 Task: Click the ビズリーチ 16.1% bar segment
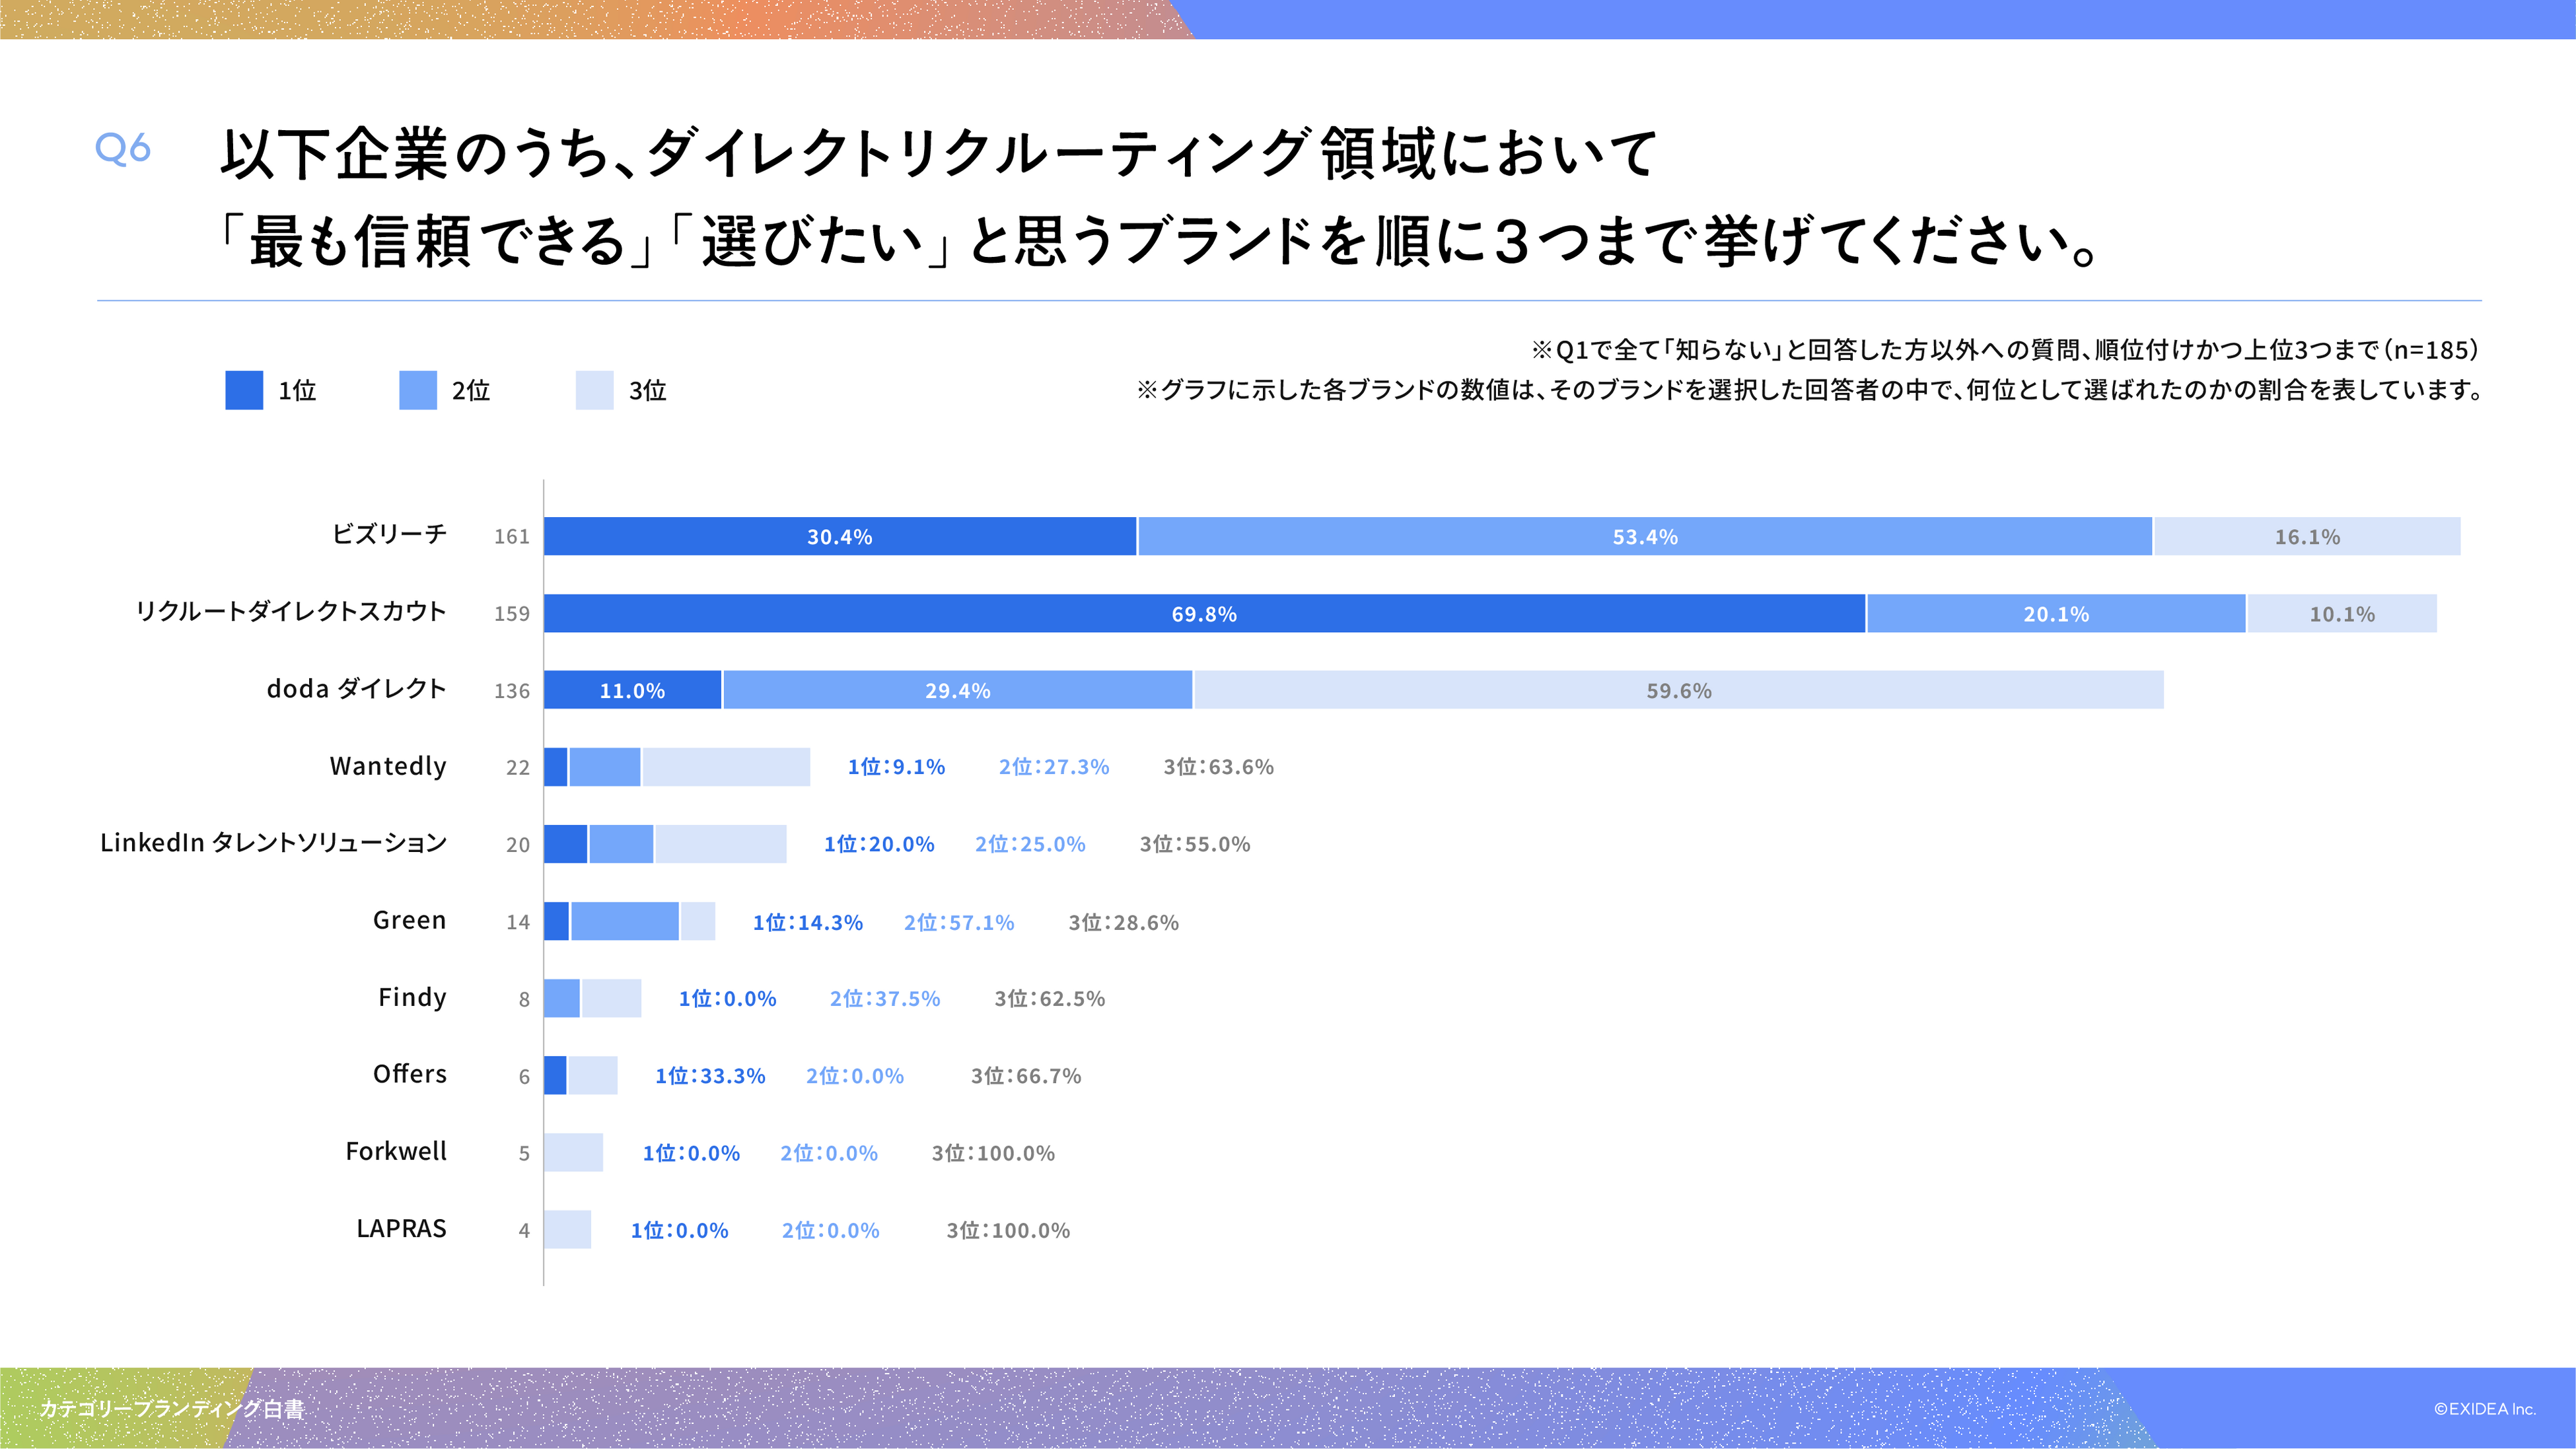tap(2306, 537)
